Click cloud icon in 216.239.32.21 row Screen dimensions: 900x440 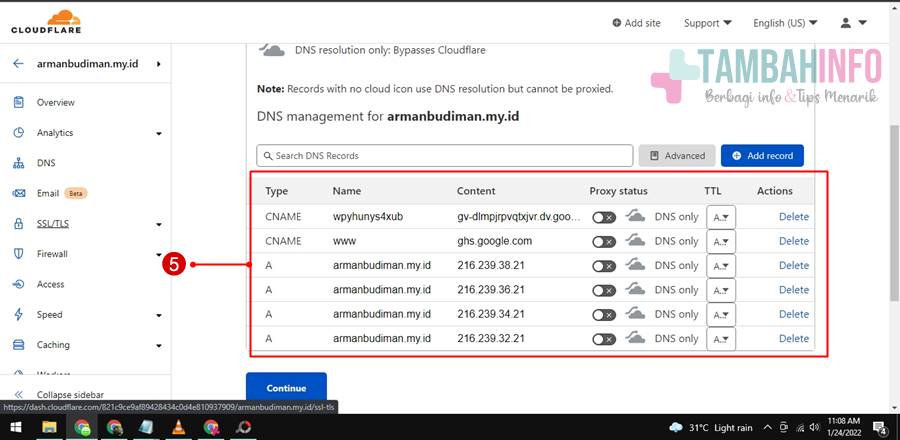(635, 338)
